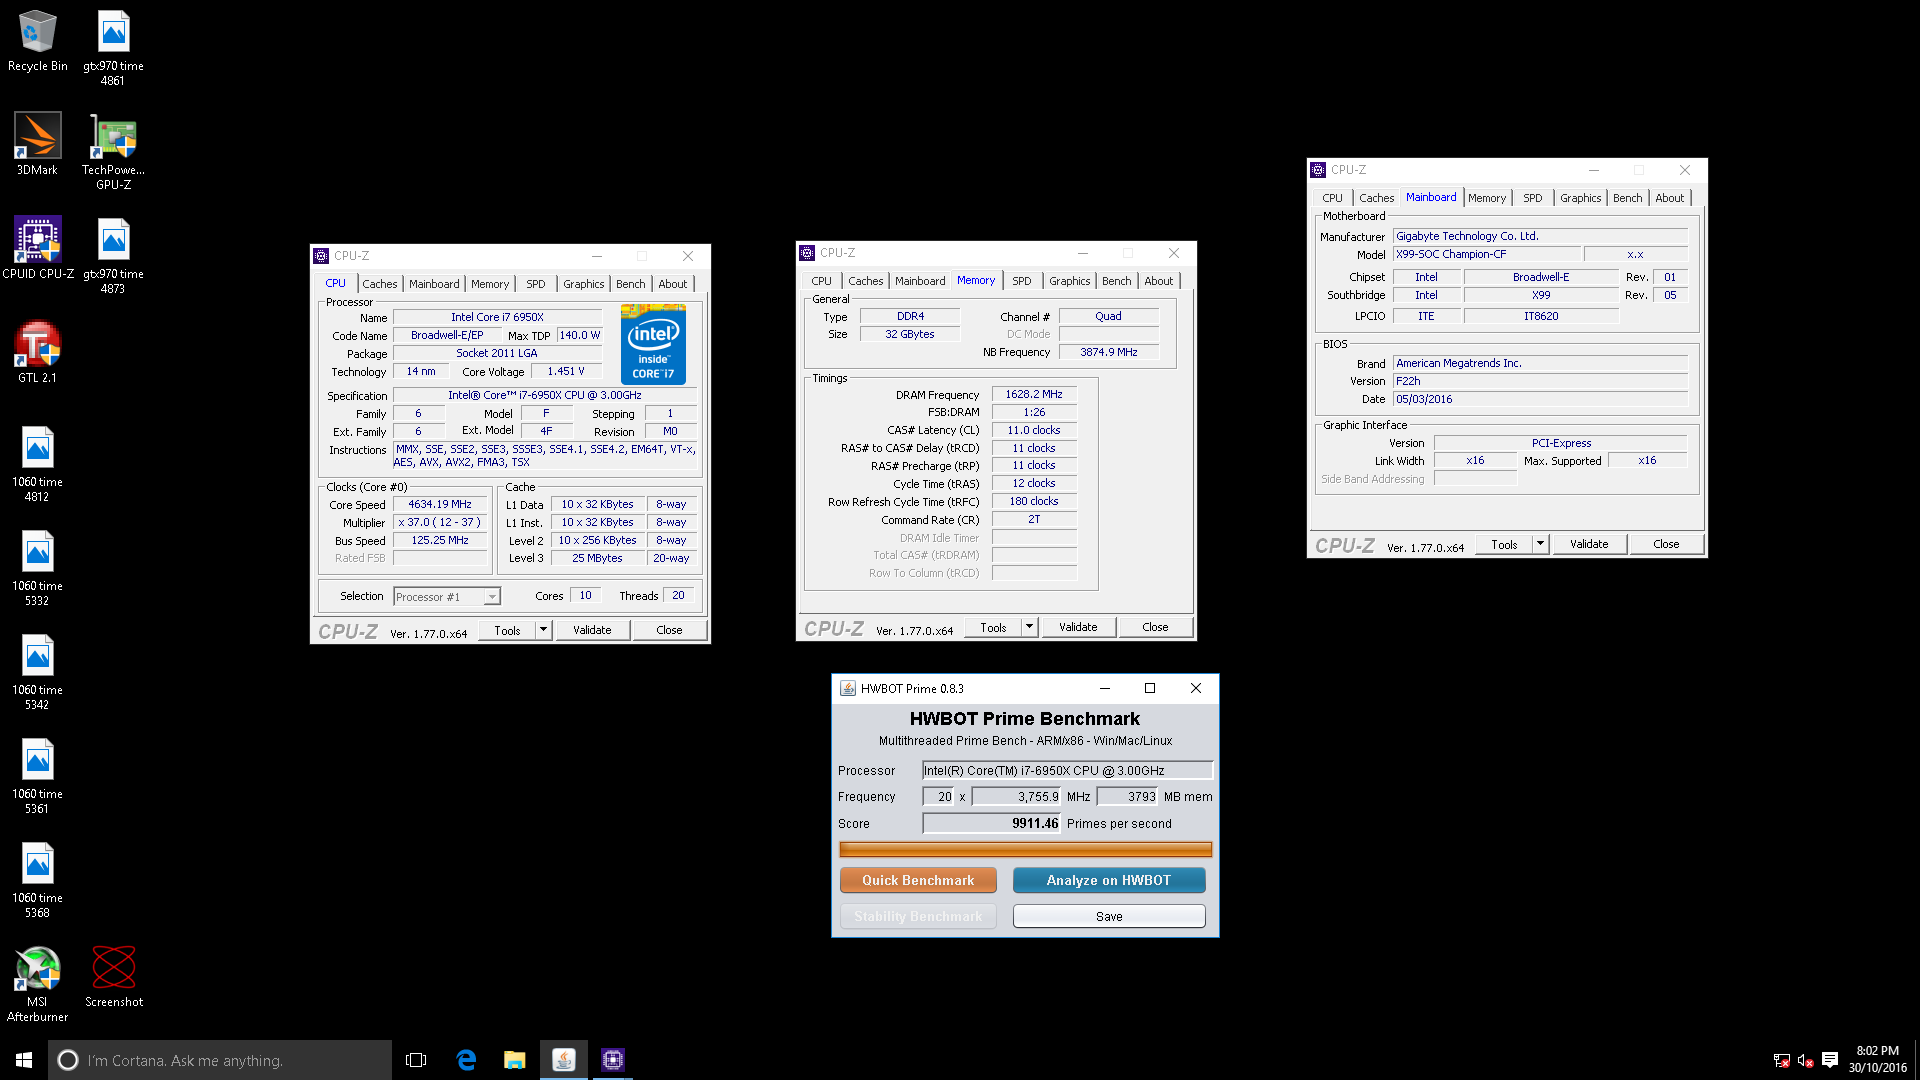Viewport: 1920px width, 1080px height.
Task: Open the Screenshot desktop icon
Action: 113,977
